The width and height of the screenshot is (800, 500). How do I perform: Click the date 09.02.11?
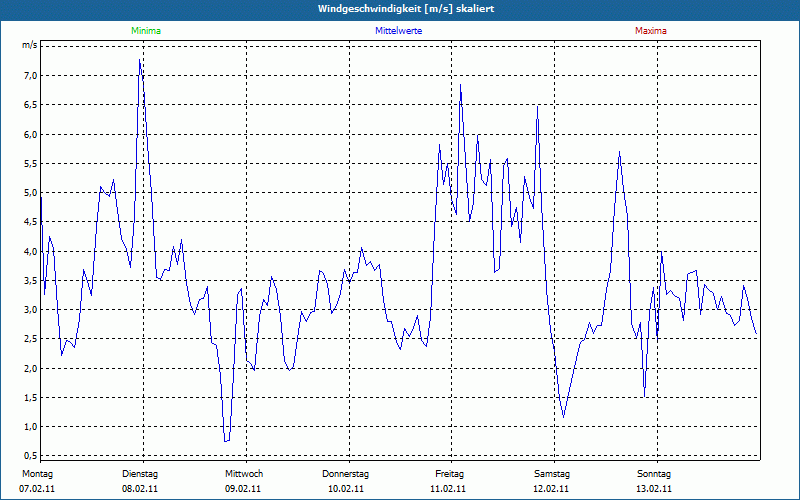click(243, 489)
